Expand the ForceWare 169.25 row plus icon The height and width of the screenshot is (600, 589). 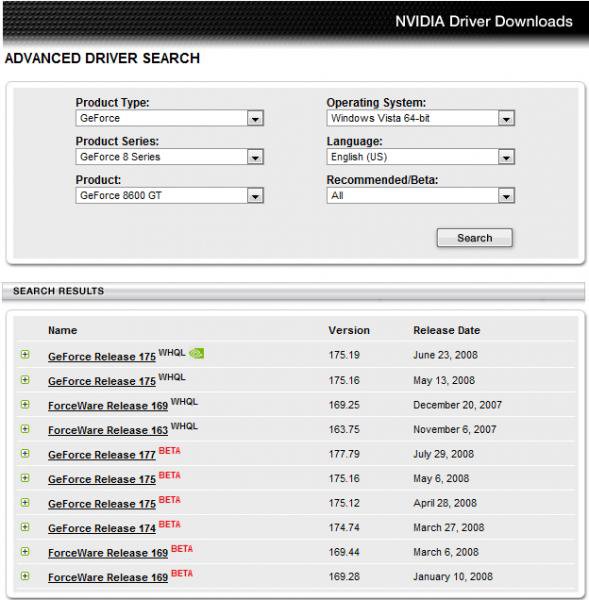[25, 404]
